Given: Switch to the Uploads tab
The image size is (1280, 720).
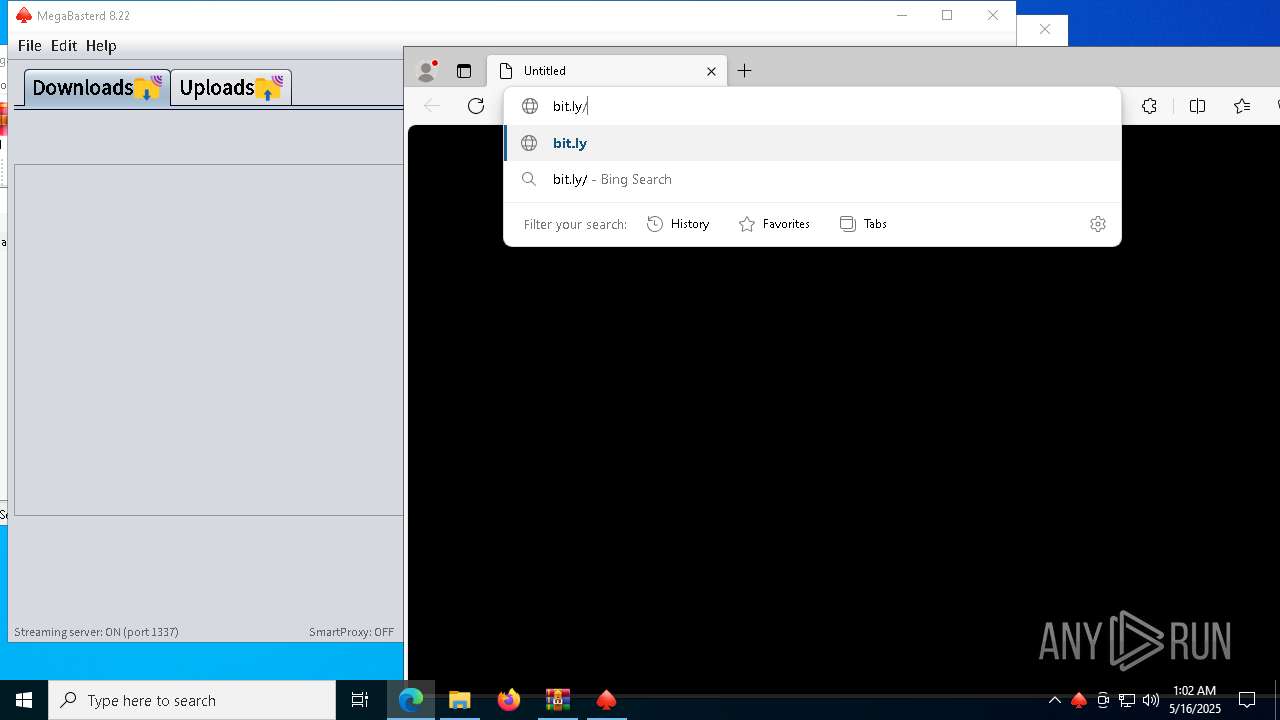Looking at the screenshot, I should (231, 88).
